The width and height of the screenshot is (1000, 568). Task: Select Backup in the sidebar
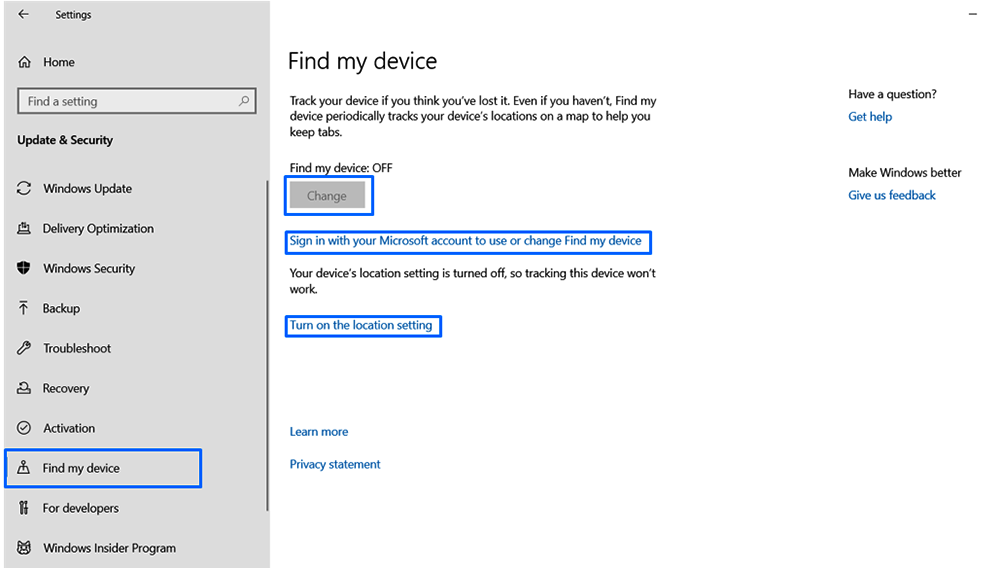[61, 309]
